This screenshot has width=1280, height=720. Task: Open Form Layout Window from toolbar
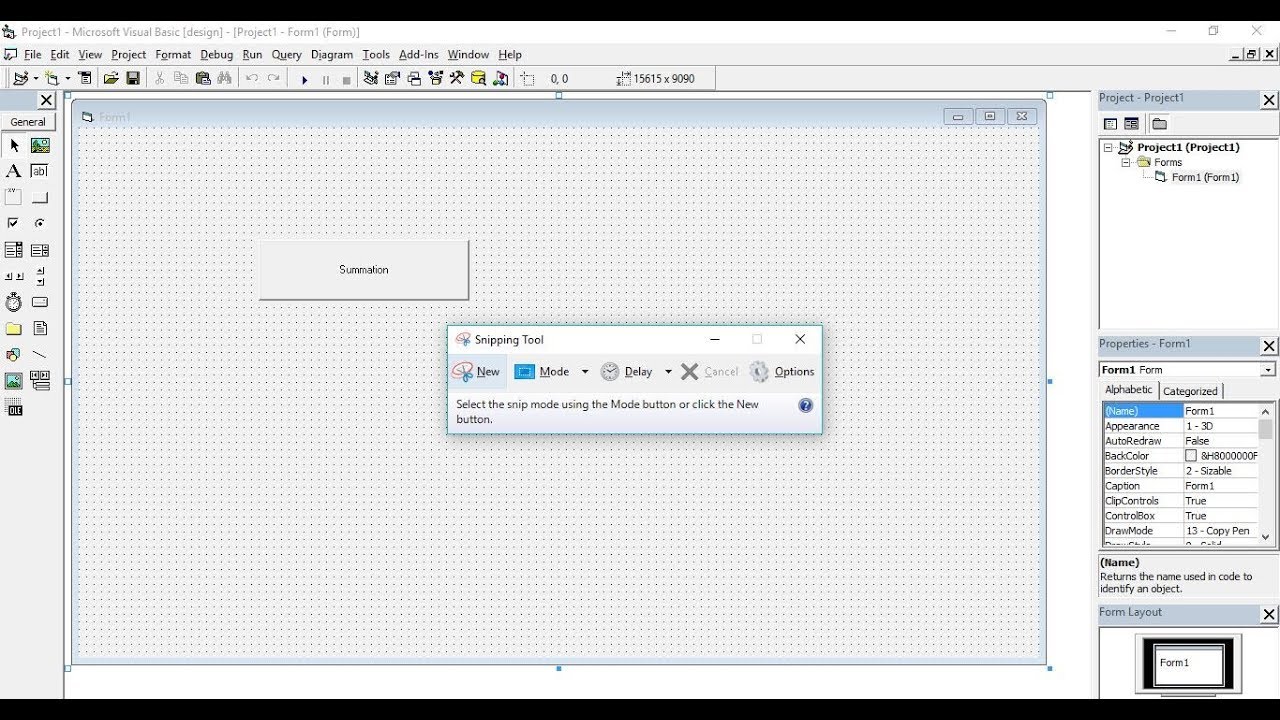(414, 78)
